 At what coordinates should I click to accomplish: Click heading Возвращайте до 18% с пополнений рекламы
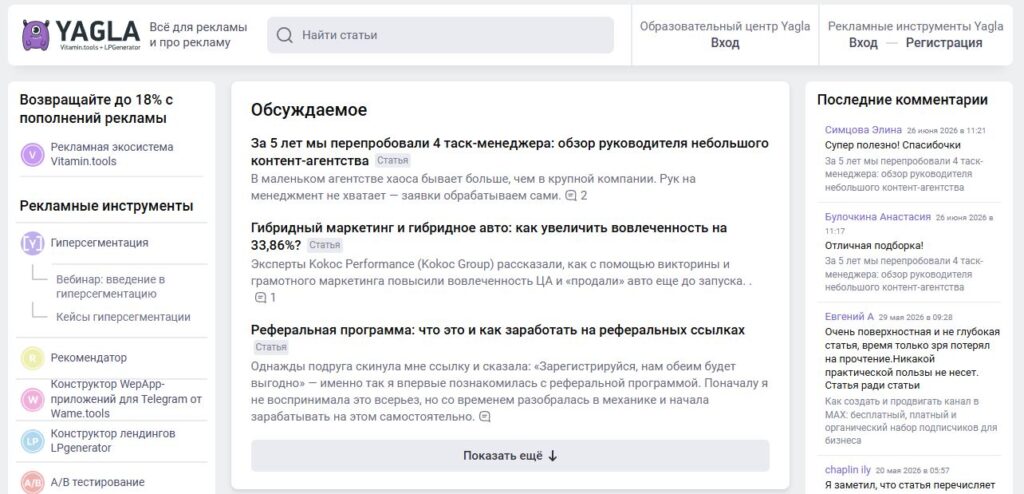tap(96, 109)
